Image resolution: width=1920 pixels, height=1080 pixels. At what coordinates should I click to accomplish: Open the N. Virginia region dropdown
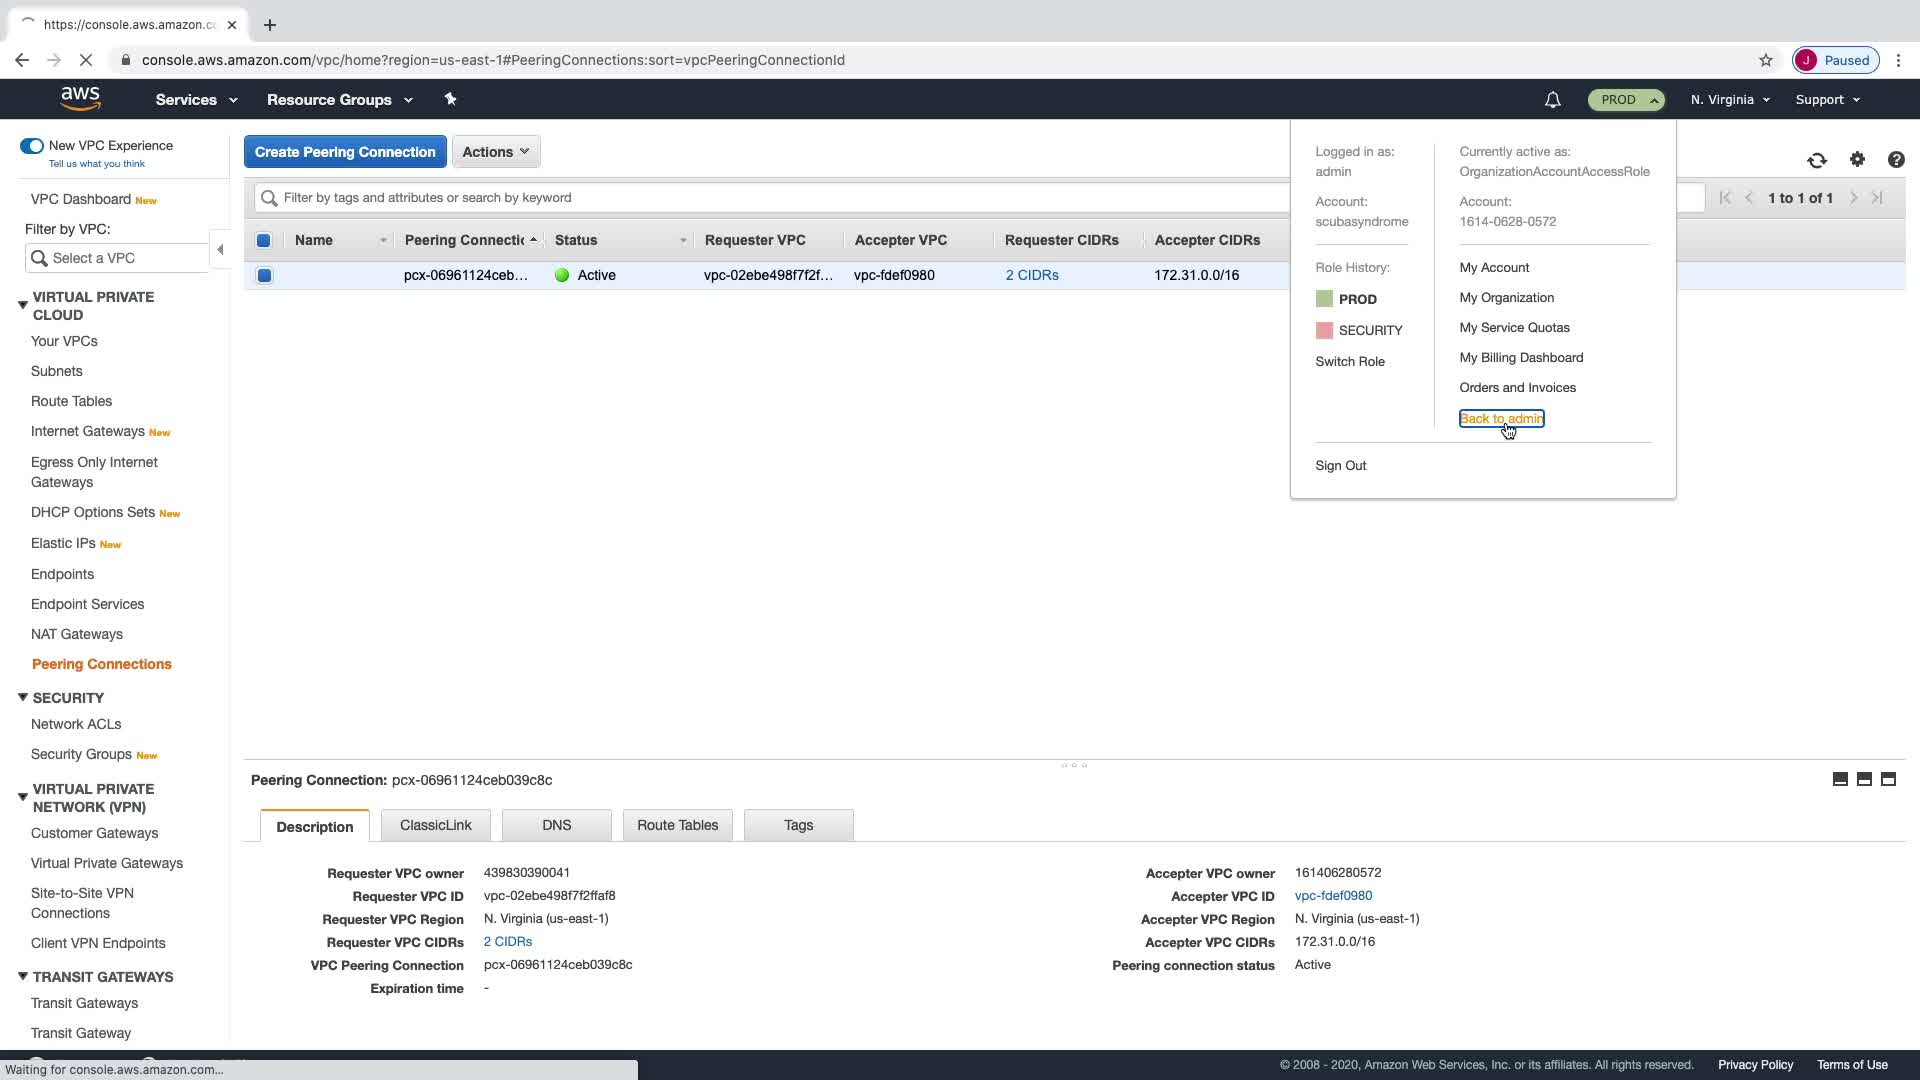tap(1730, 100)
